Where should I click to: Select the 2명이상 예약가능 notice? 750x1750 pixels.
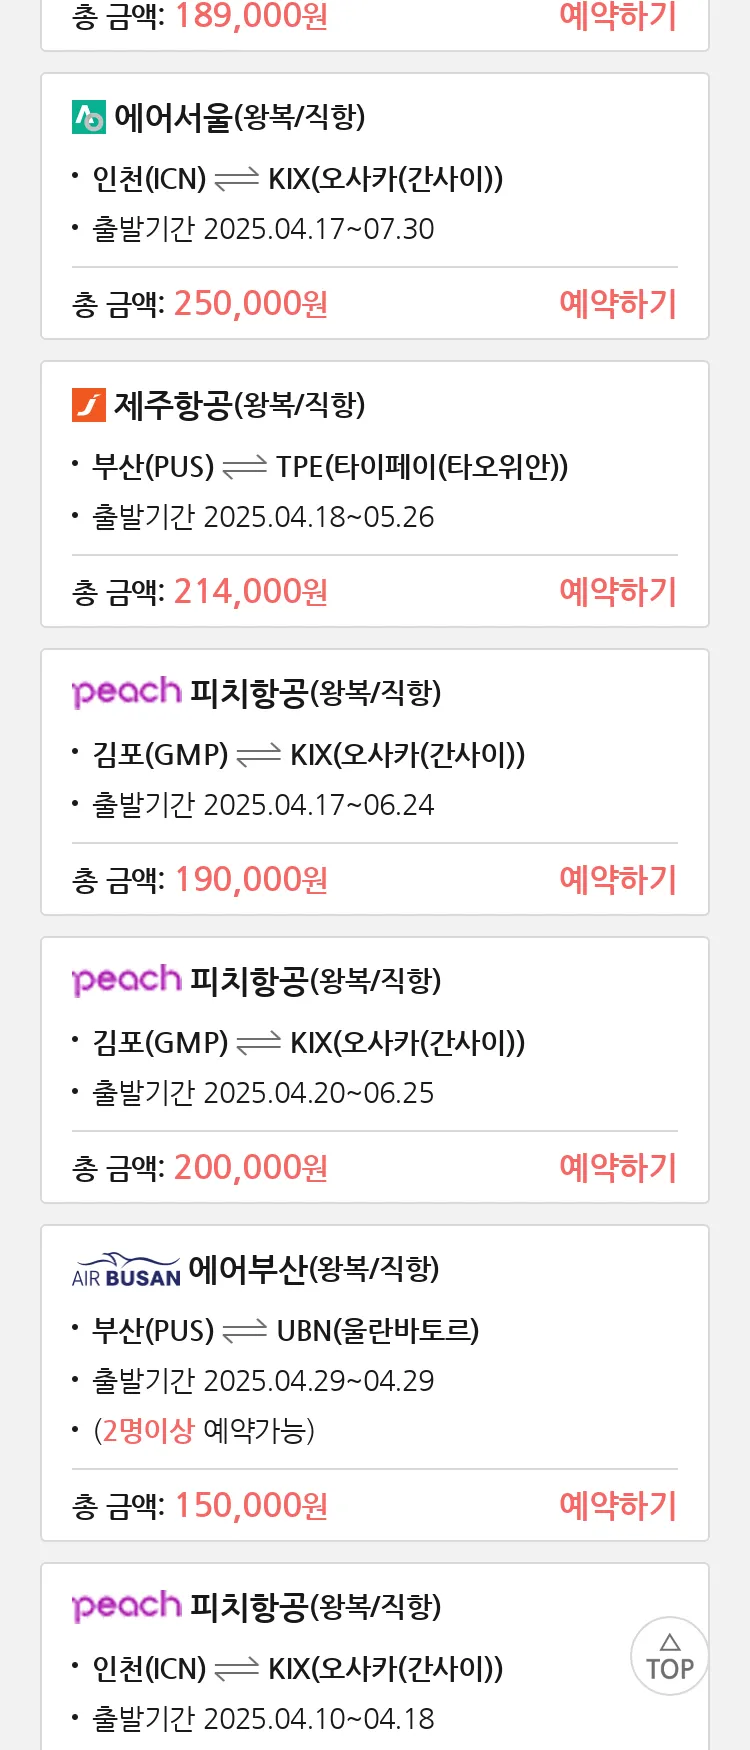pos(204,1431)
